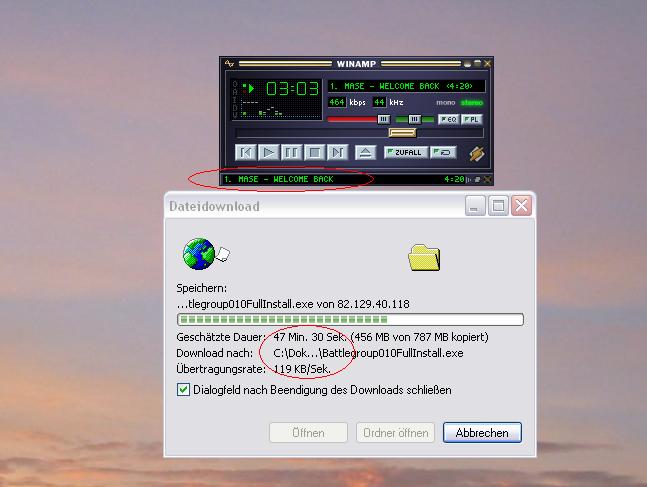647x487 pixels.
Task: Open the Winamp main menu icon
Action: [x=229, y=64]
